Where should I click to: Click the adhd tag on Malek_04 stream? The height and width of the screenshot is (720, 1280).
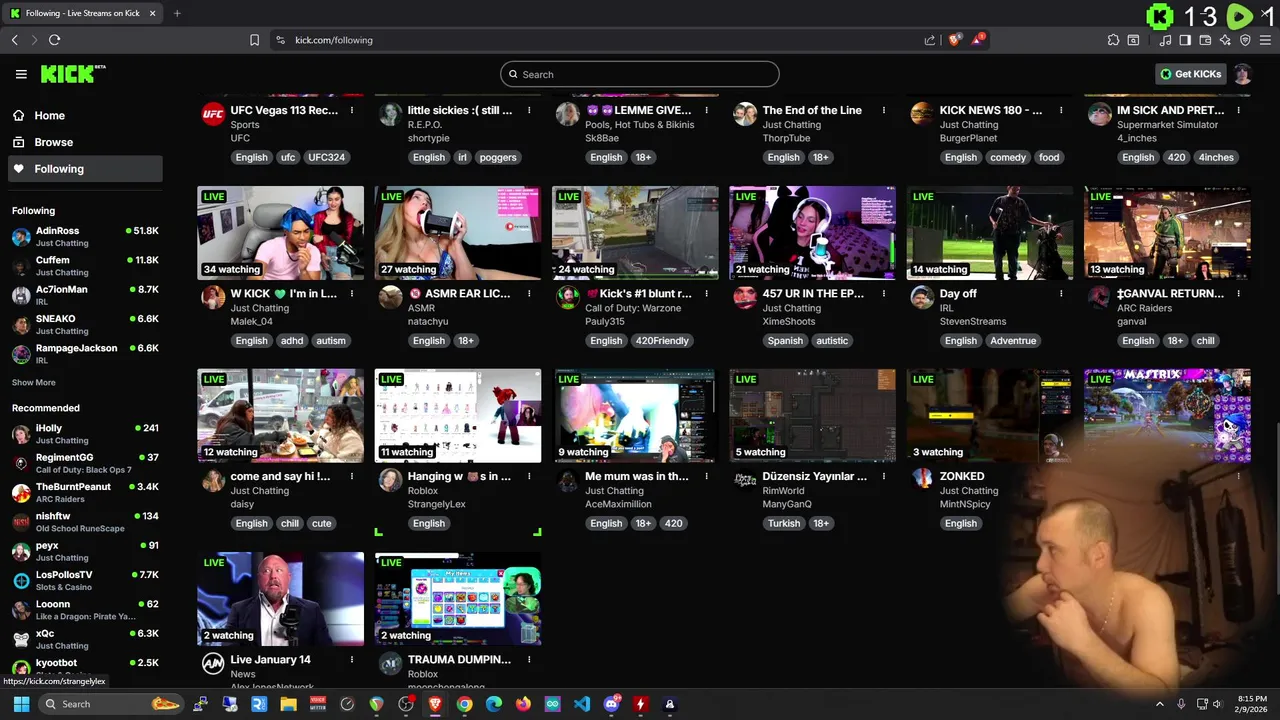click(292, 340)
